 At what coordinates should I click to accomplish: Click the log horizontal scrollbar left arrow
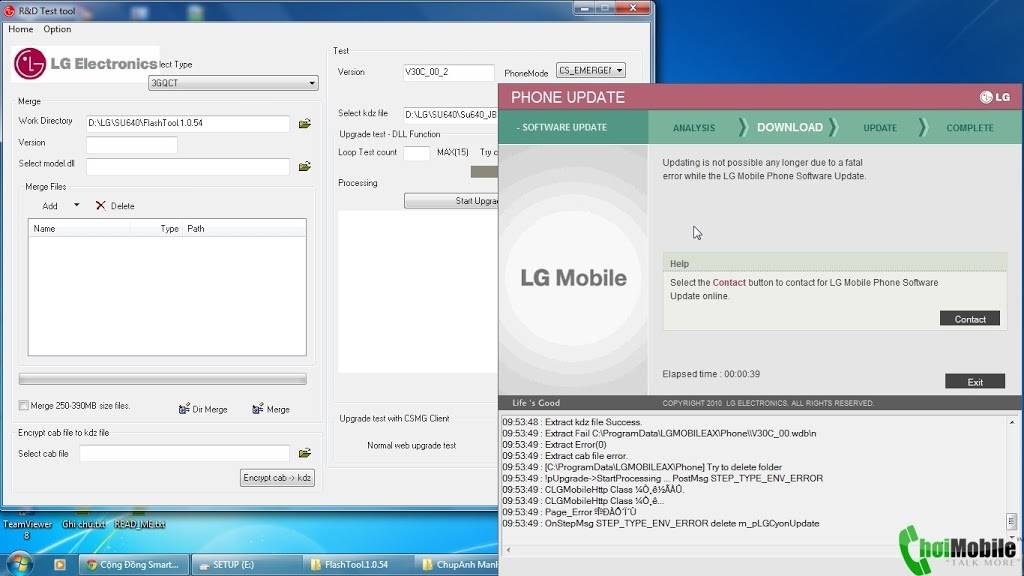pos(509,550)
